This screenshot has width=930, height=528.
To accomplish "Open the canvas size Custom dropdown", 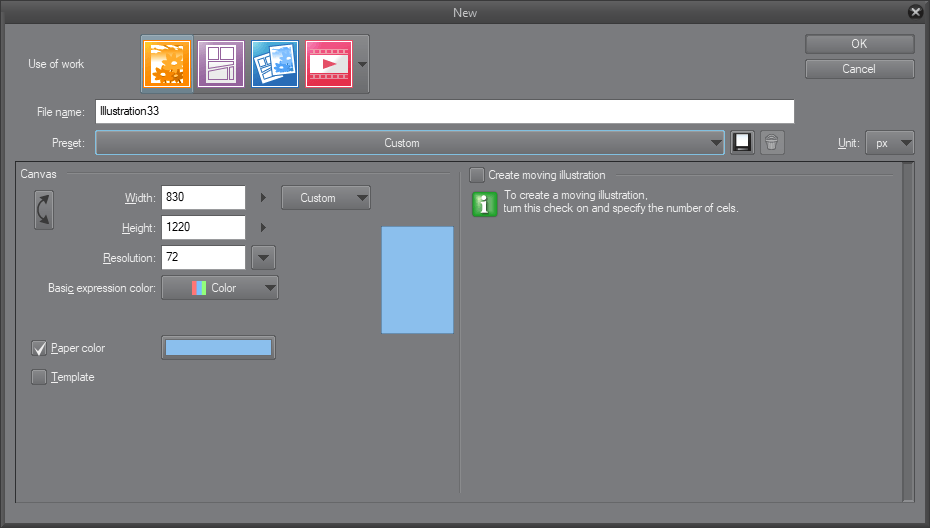I will [326, 198].
